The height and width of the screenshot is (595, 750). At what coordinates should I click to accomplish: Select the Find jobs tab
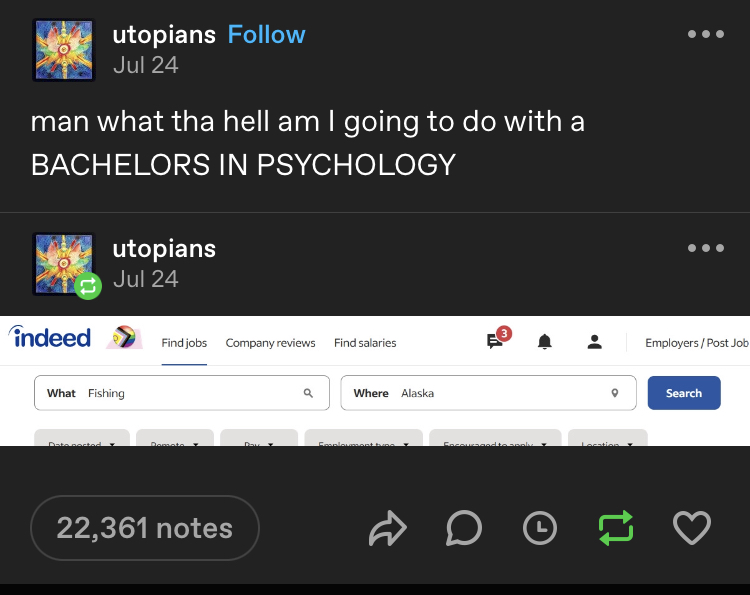coord(184,343)
